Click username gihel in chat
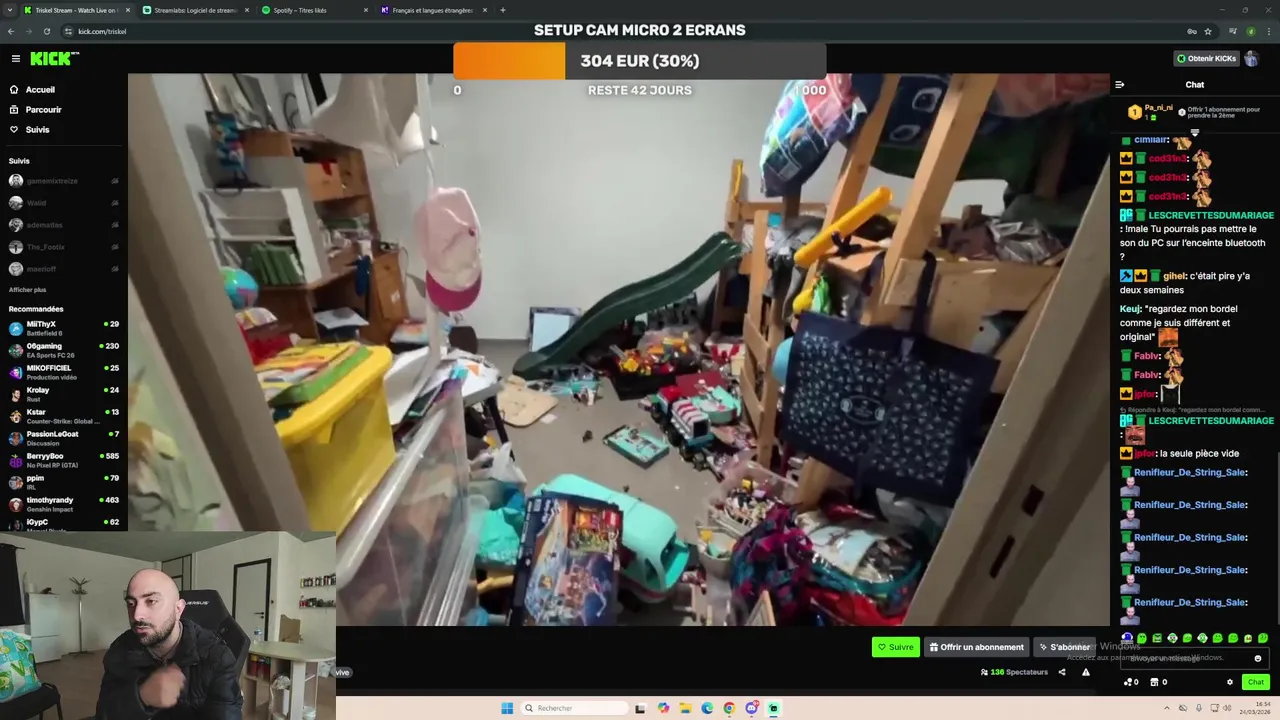This screenshot has width=1280, height=720. point(1174,276)
